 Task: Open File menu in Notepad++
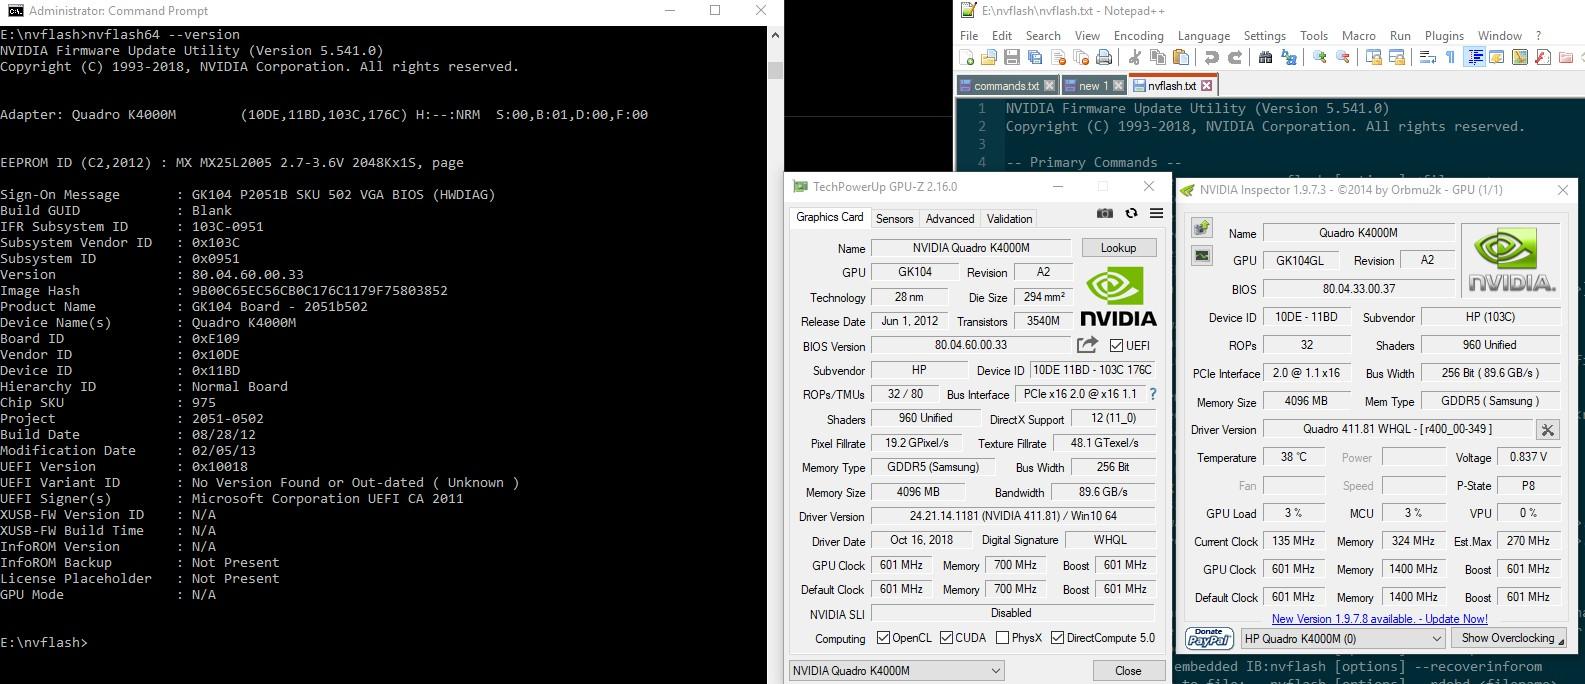[969, 35]
